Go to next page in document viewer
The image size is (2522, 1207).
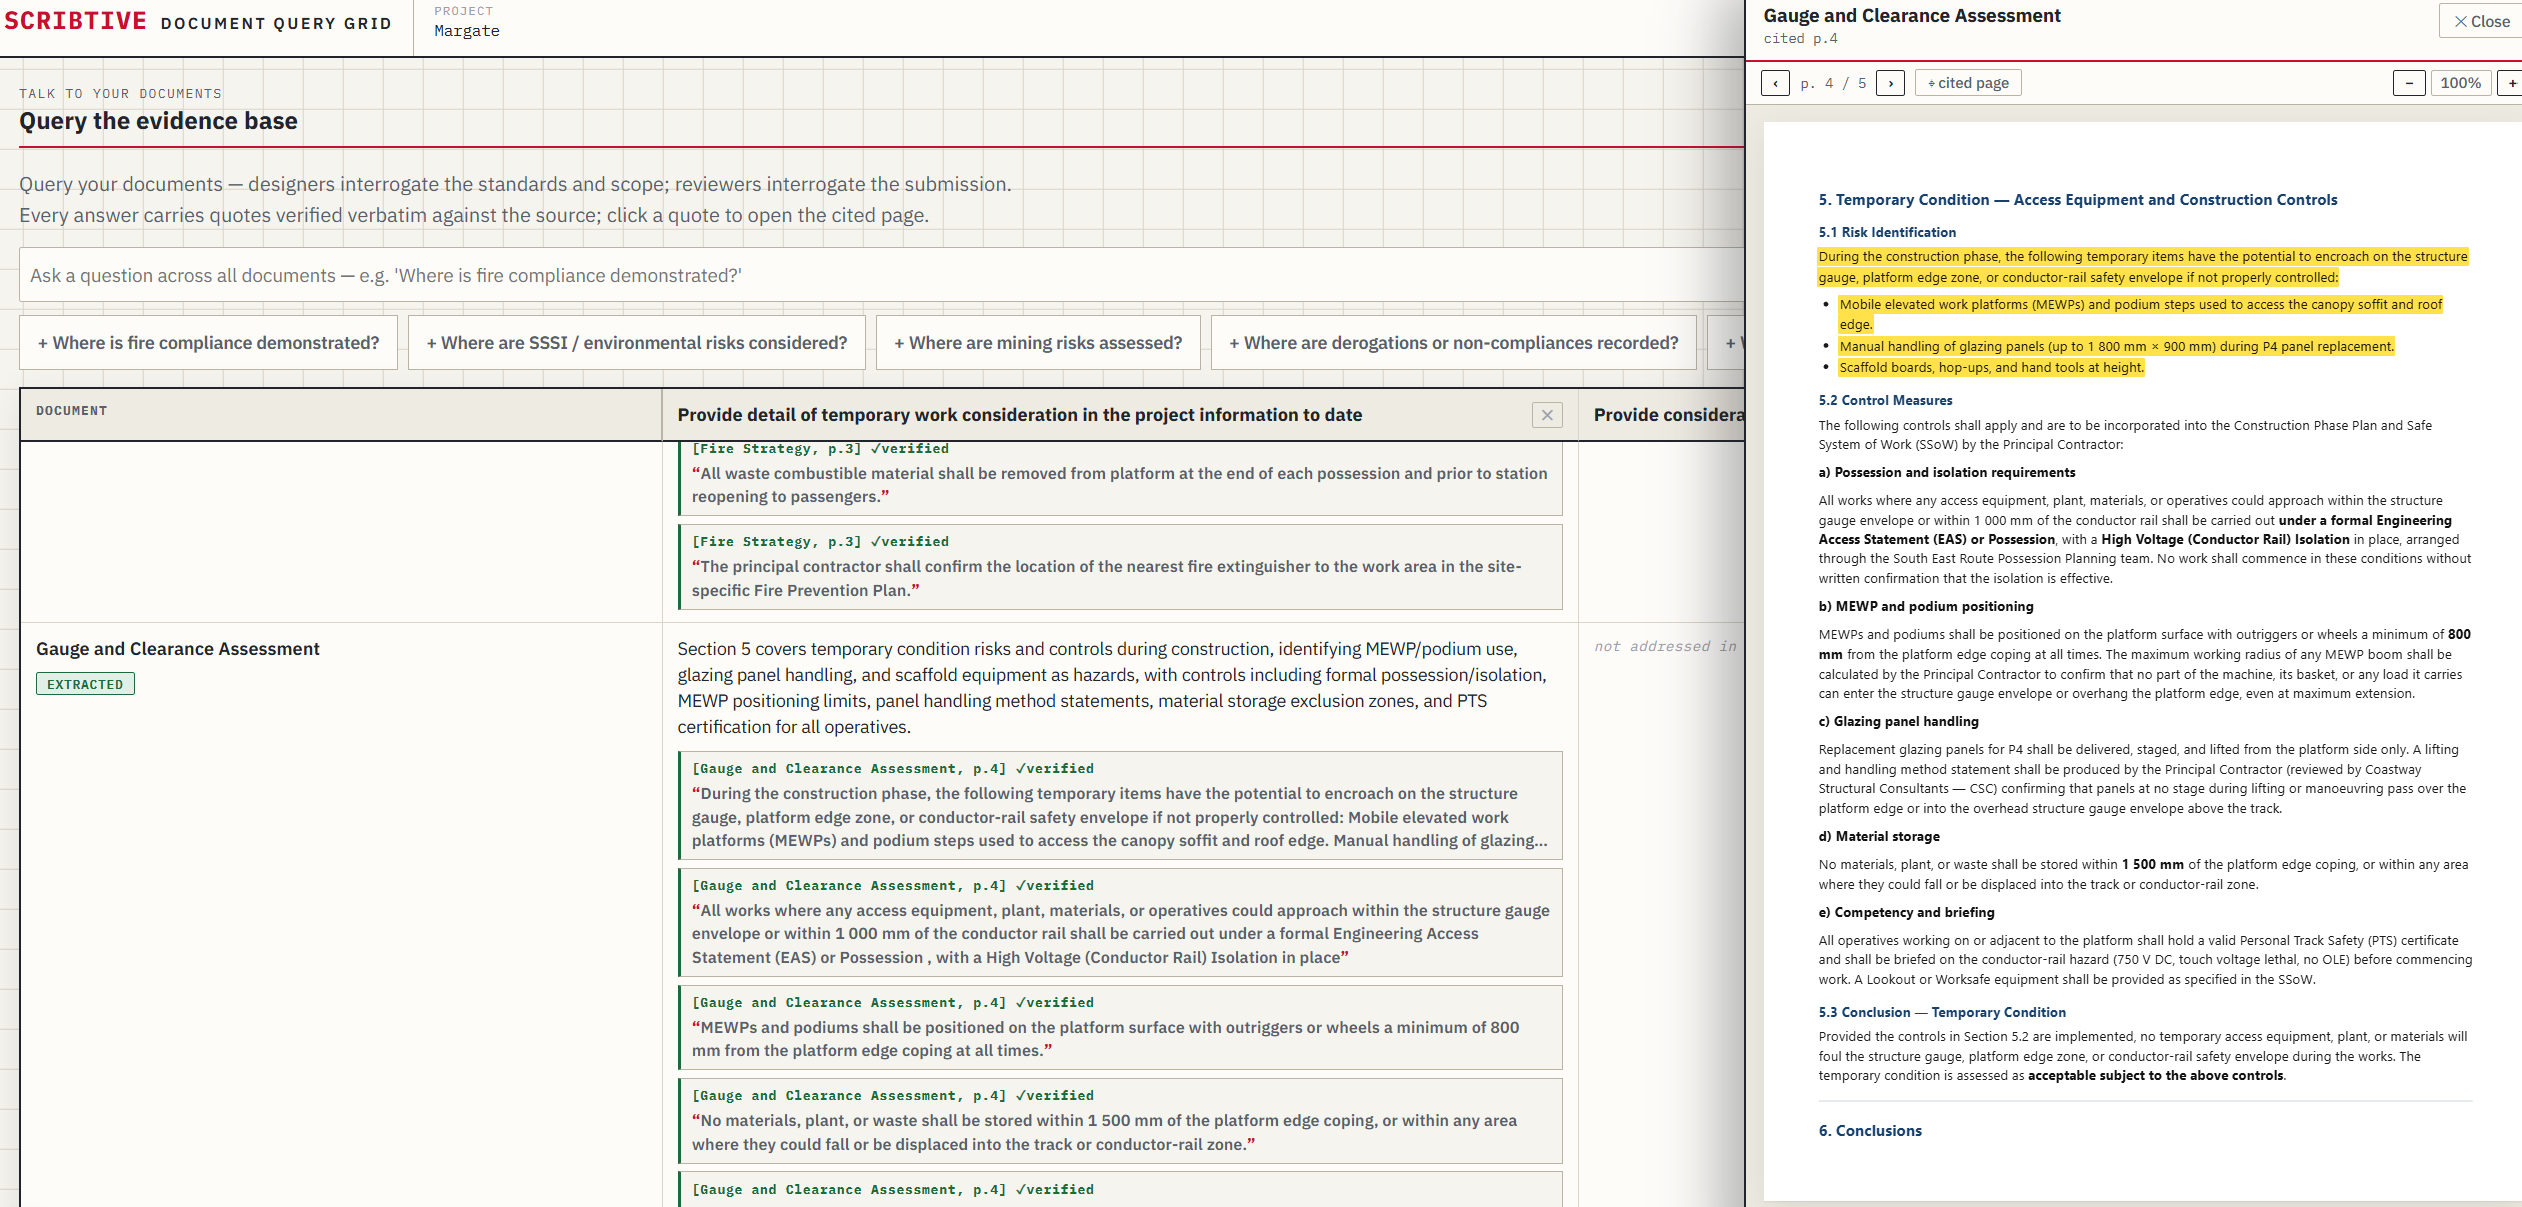click(x=1890, y=83)
